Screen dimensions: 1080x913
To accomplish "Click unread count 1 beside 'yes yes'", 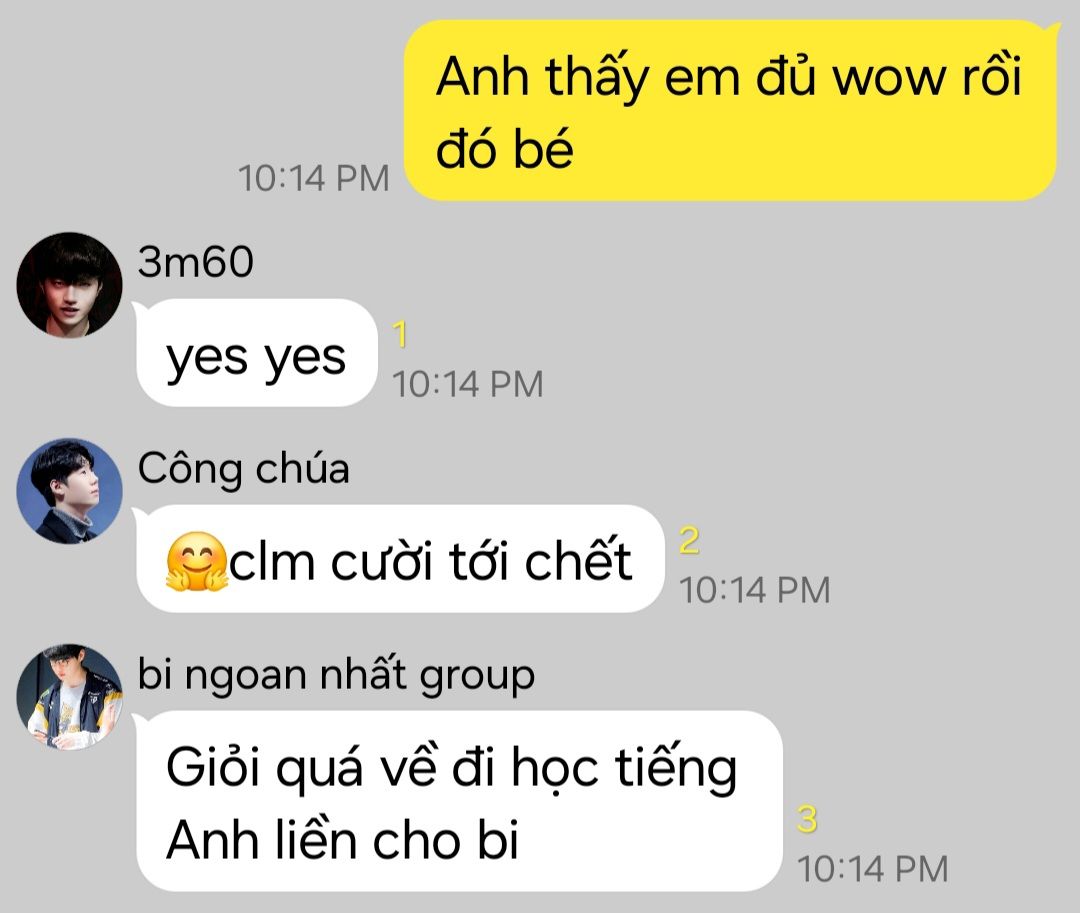I will tap(401, 335).
